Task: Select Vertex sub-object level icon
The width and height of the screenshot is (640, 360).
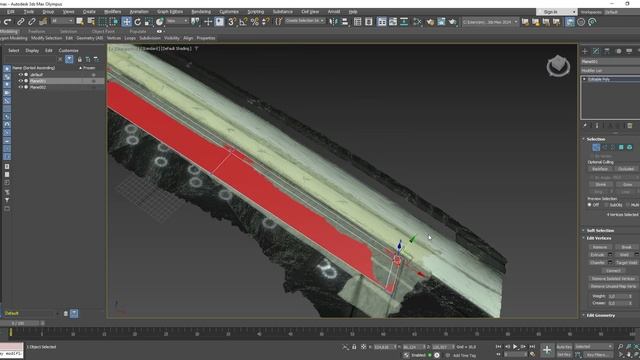Action: (596, 147)
